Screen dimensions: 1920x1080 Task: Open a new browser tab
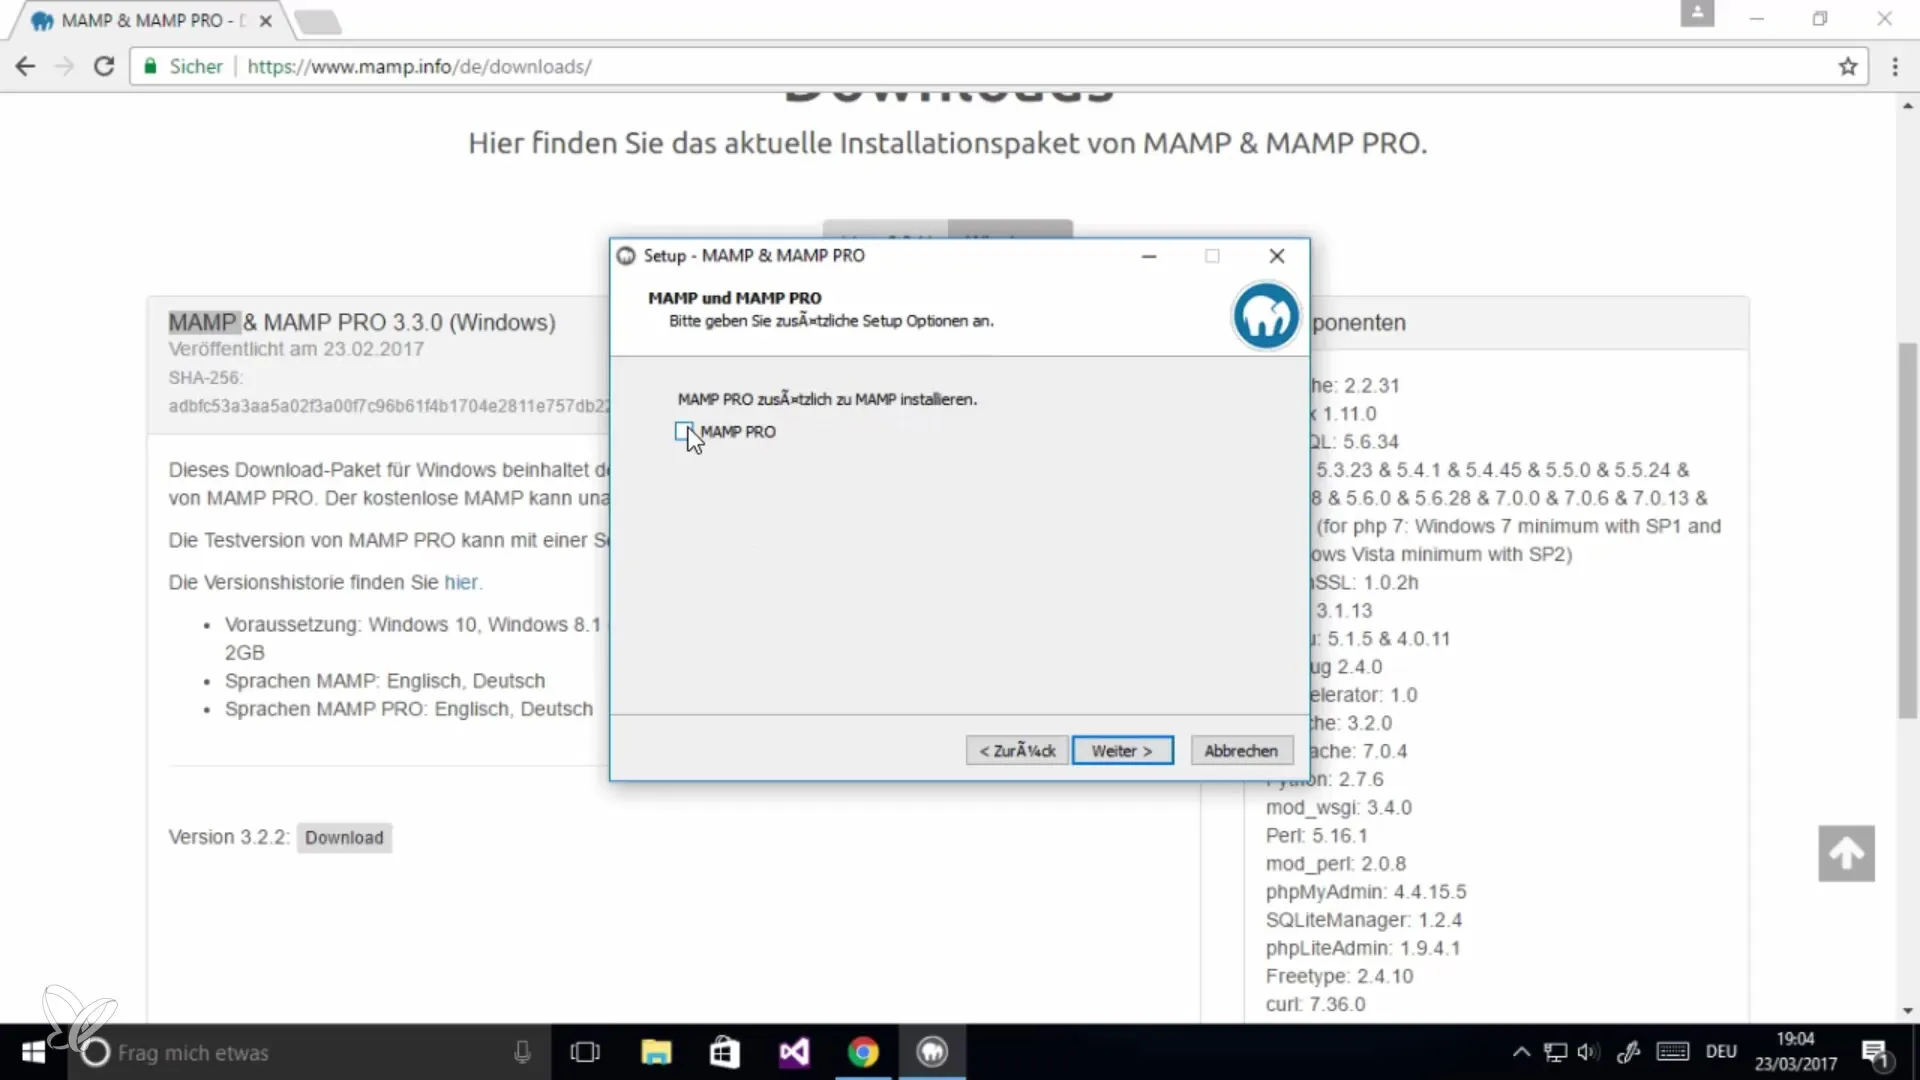(318, 22)
